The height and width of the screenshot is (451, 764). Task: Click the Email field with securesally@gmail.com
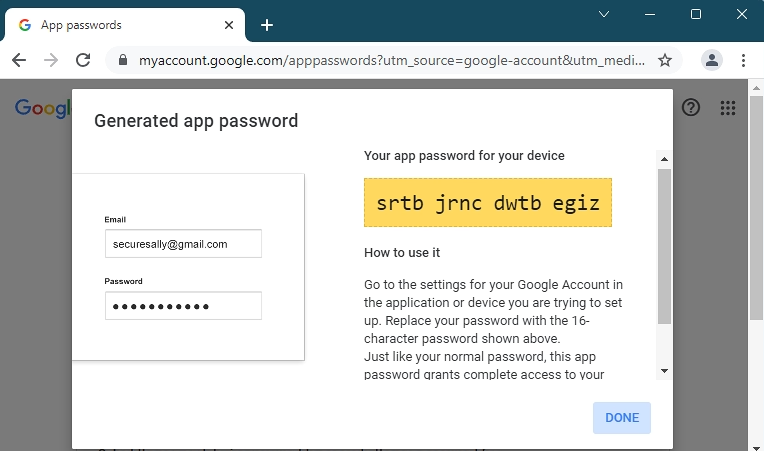(x=183, y=244)
